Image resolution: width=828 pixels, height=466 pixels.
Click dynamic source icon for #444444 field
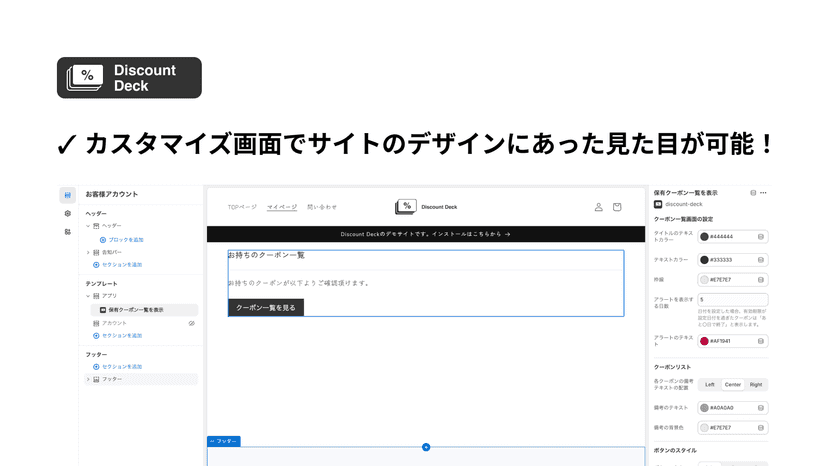(x=761, y=237)
